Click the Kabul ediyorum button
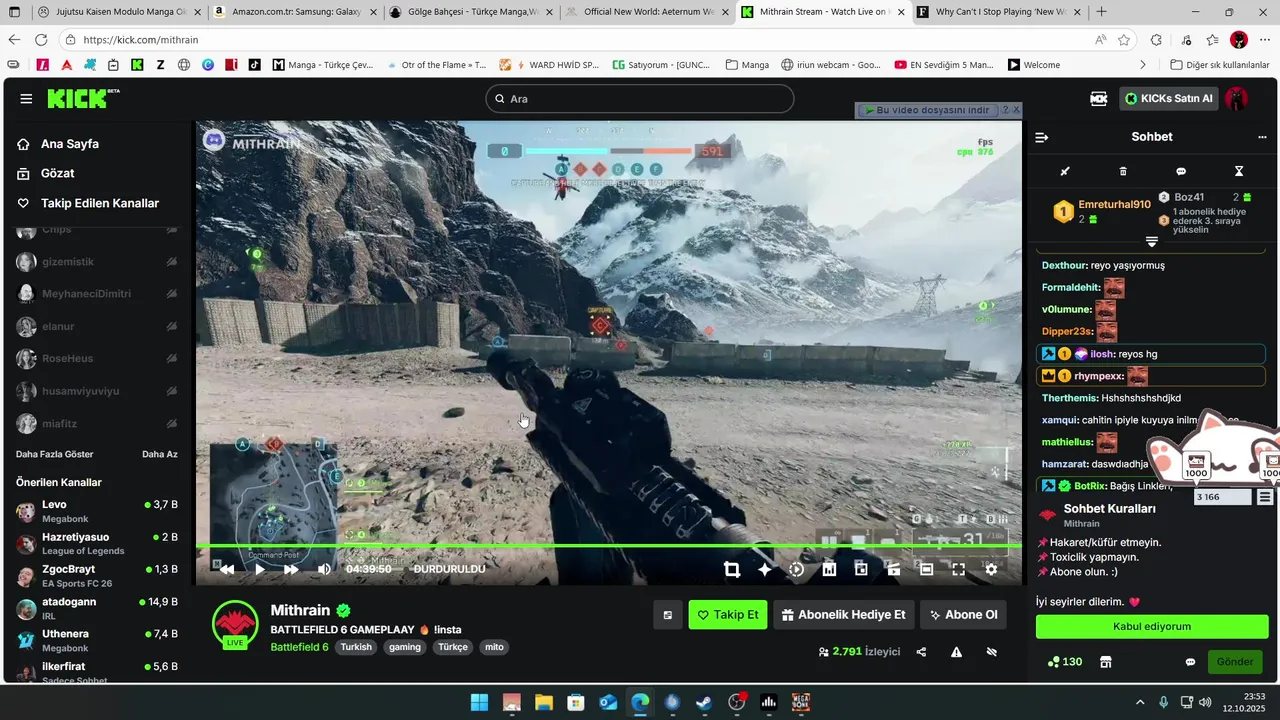1280x720 pixels. click(1152, 627)
